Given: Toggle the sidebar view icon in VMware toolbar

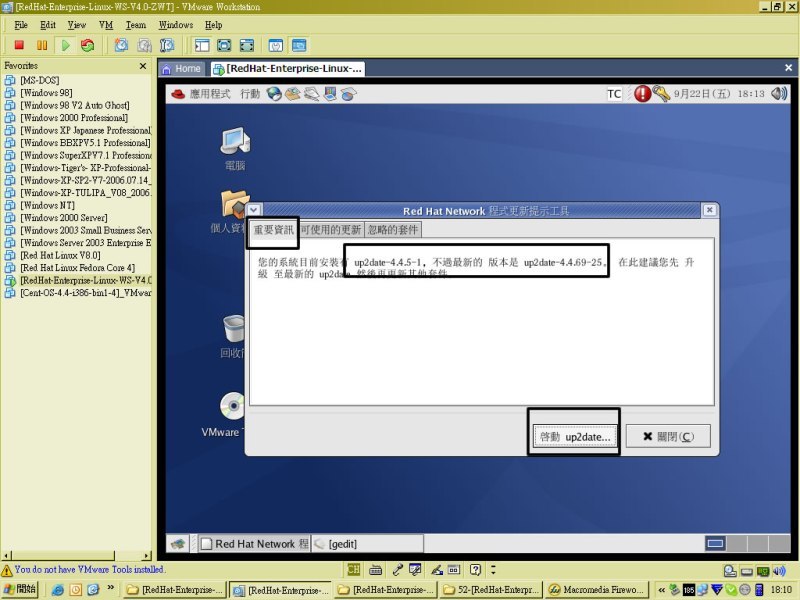Looking at the screenshot, I should pos(202,45).
